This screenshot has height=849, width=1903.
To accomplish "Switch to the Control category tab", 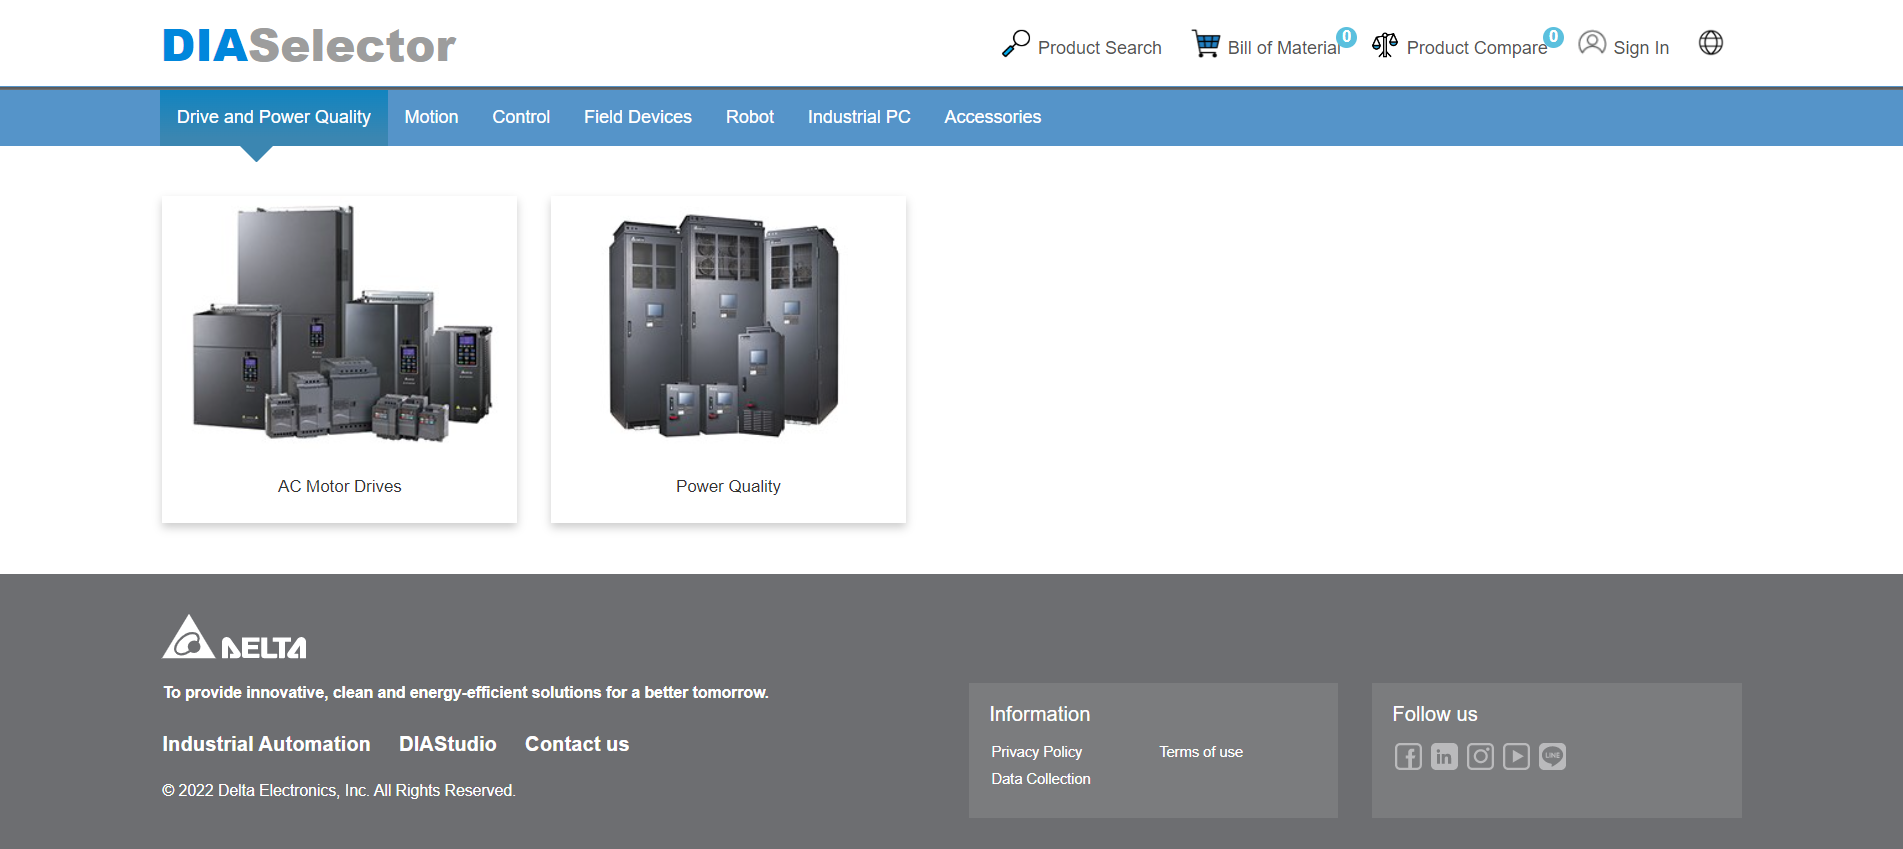I will (x=521, y=117).
